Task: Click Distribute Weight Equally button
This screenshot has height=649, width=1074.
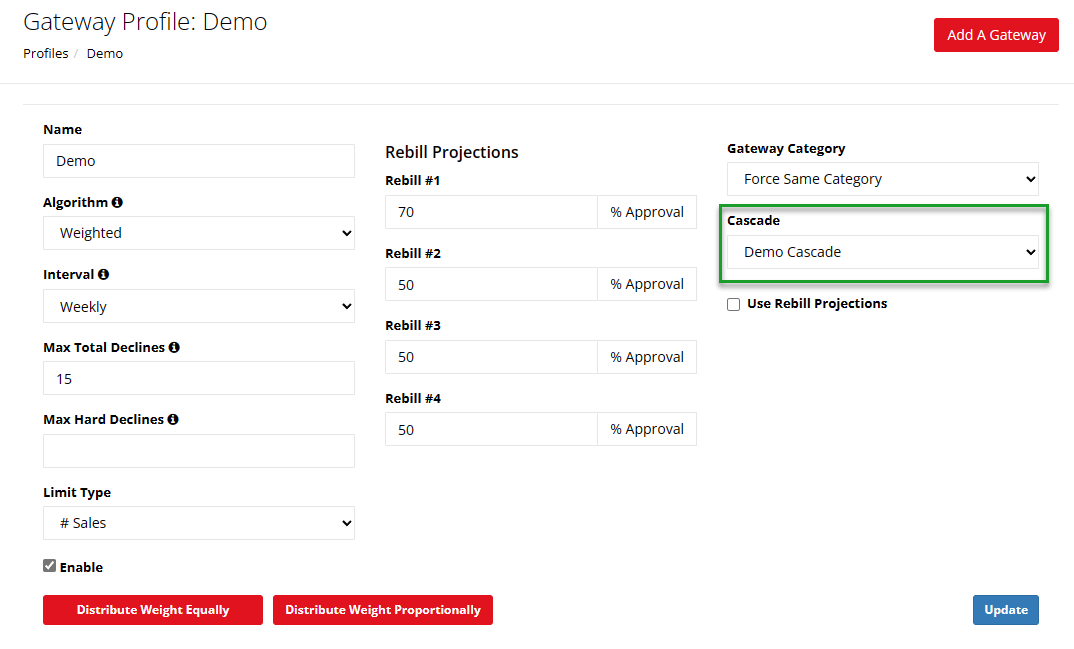Action: point(153,610)
